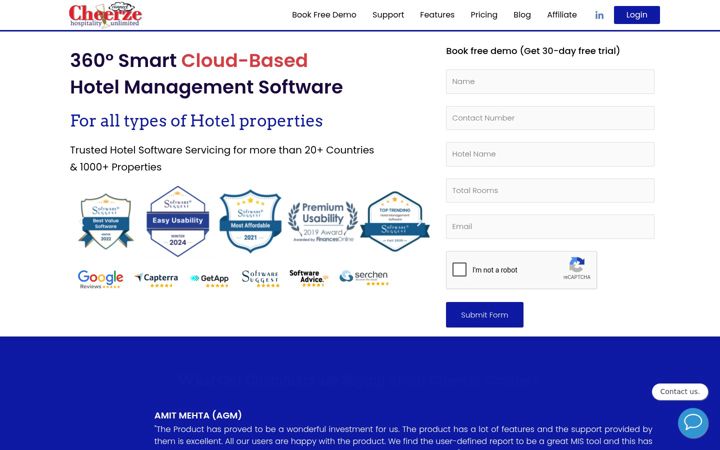
Task: Click the 'For all types of Hotel properties' text
Action: (x=197, y=121)
